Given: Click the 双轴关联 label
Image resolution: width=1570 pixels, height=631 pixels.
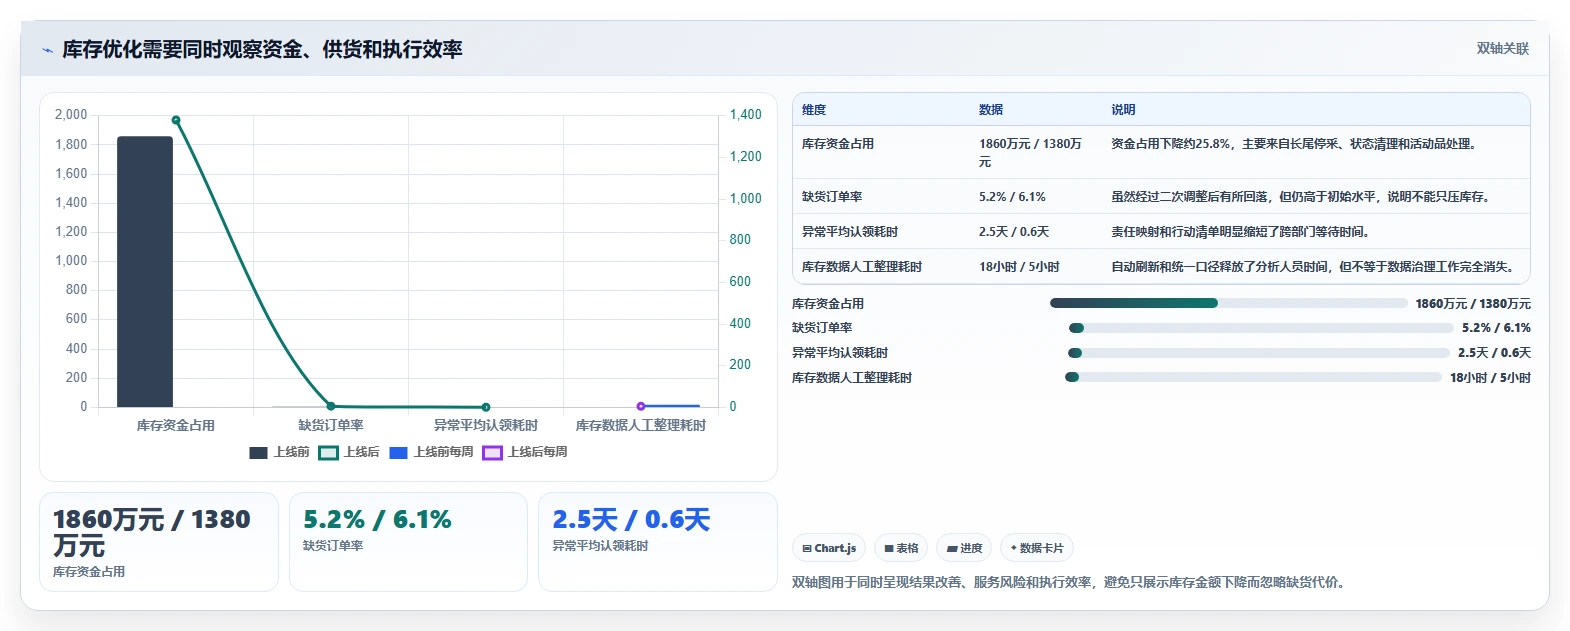Looking at the screenshot, I should 1502,48.
